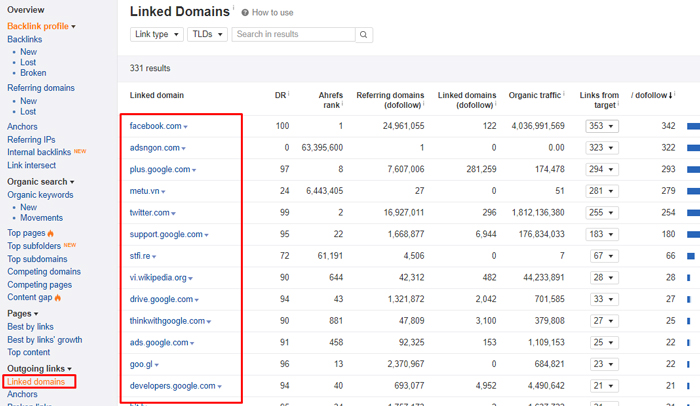Expand plus.google.com links 294 dropdown
Screen dimensions: 700x406
click(602, 169)
